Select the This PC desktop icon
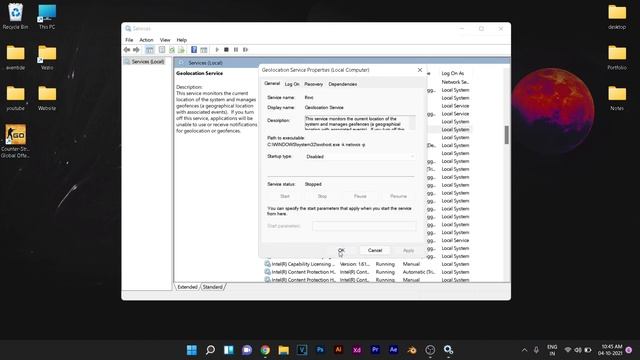The image size is (640, 360). (x=47, y=16)
